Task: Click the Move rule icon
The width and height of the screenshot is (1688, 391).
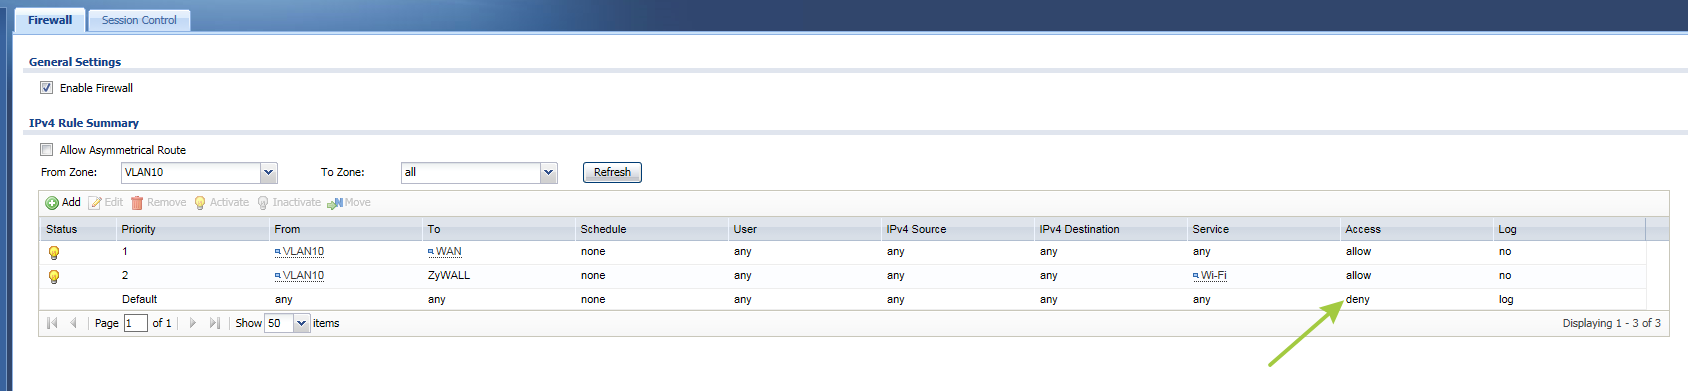Action: pyautogui.click(x=335, y=203)
